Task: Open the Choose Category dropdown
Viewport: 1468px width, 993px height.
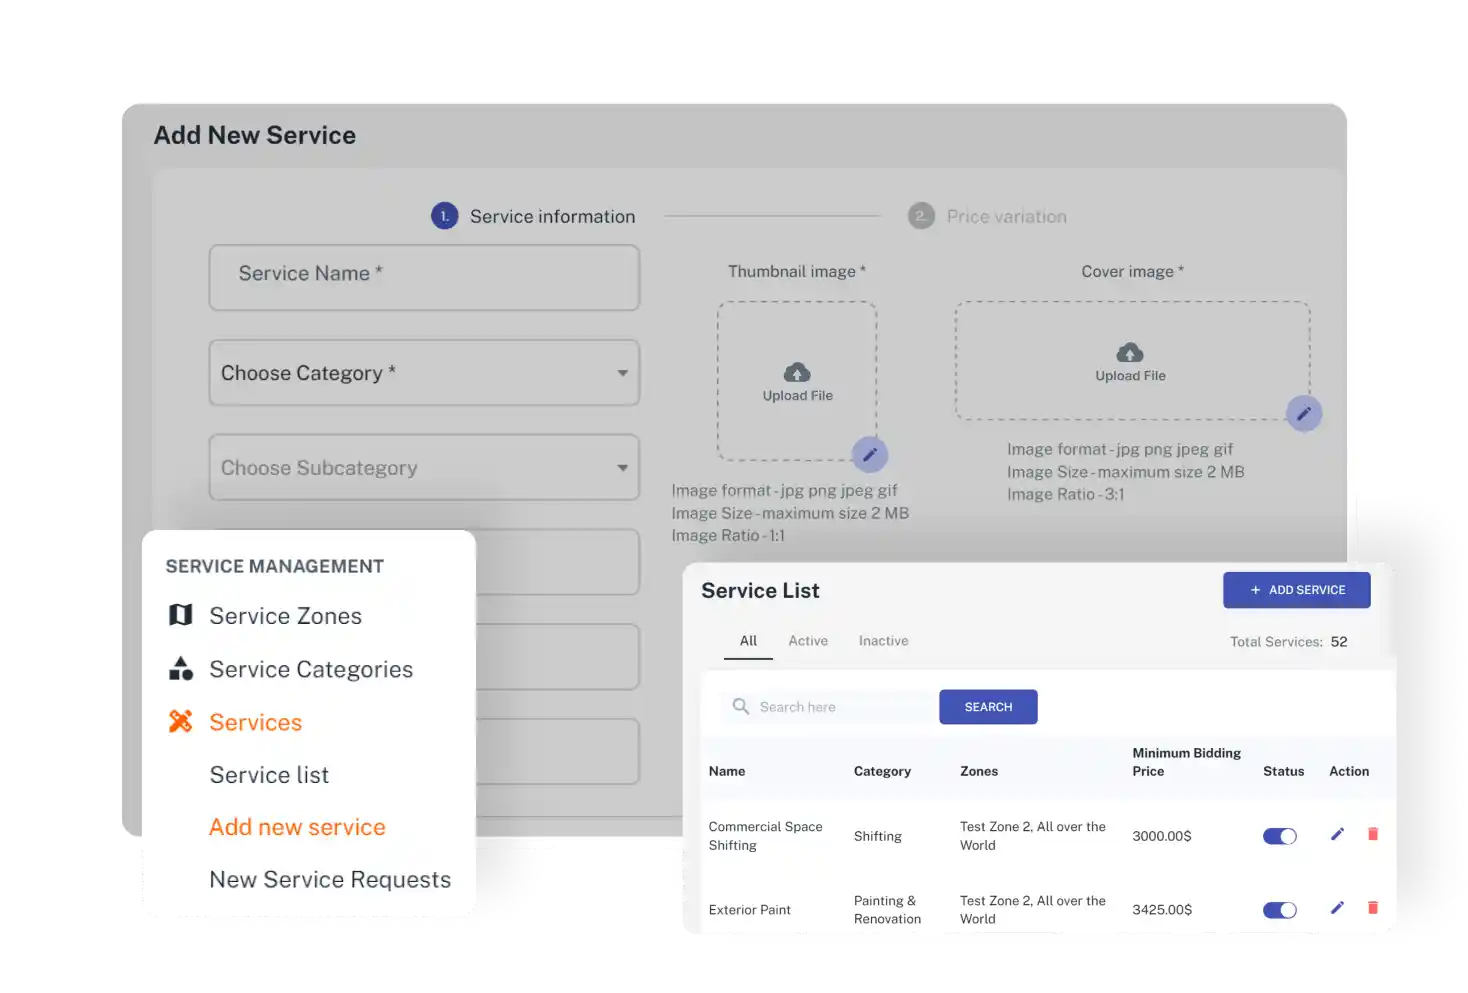Action: click(424, 373)
